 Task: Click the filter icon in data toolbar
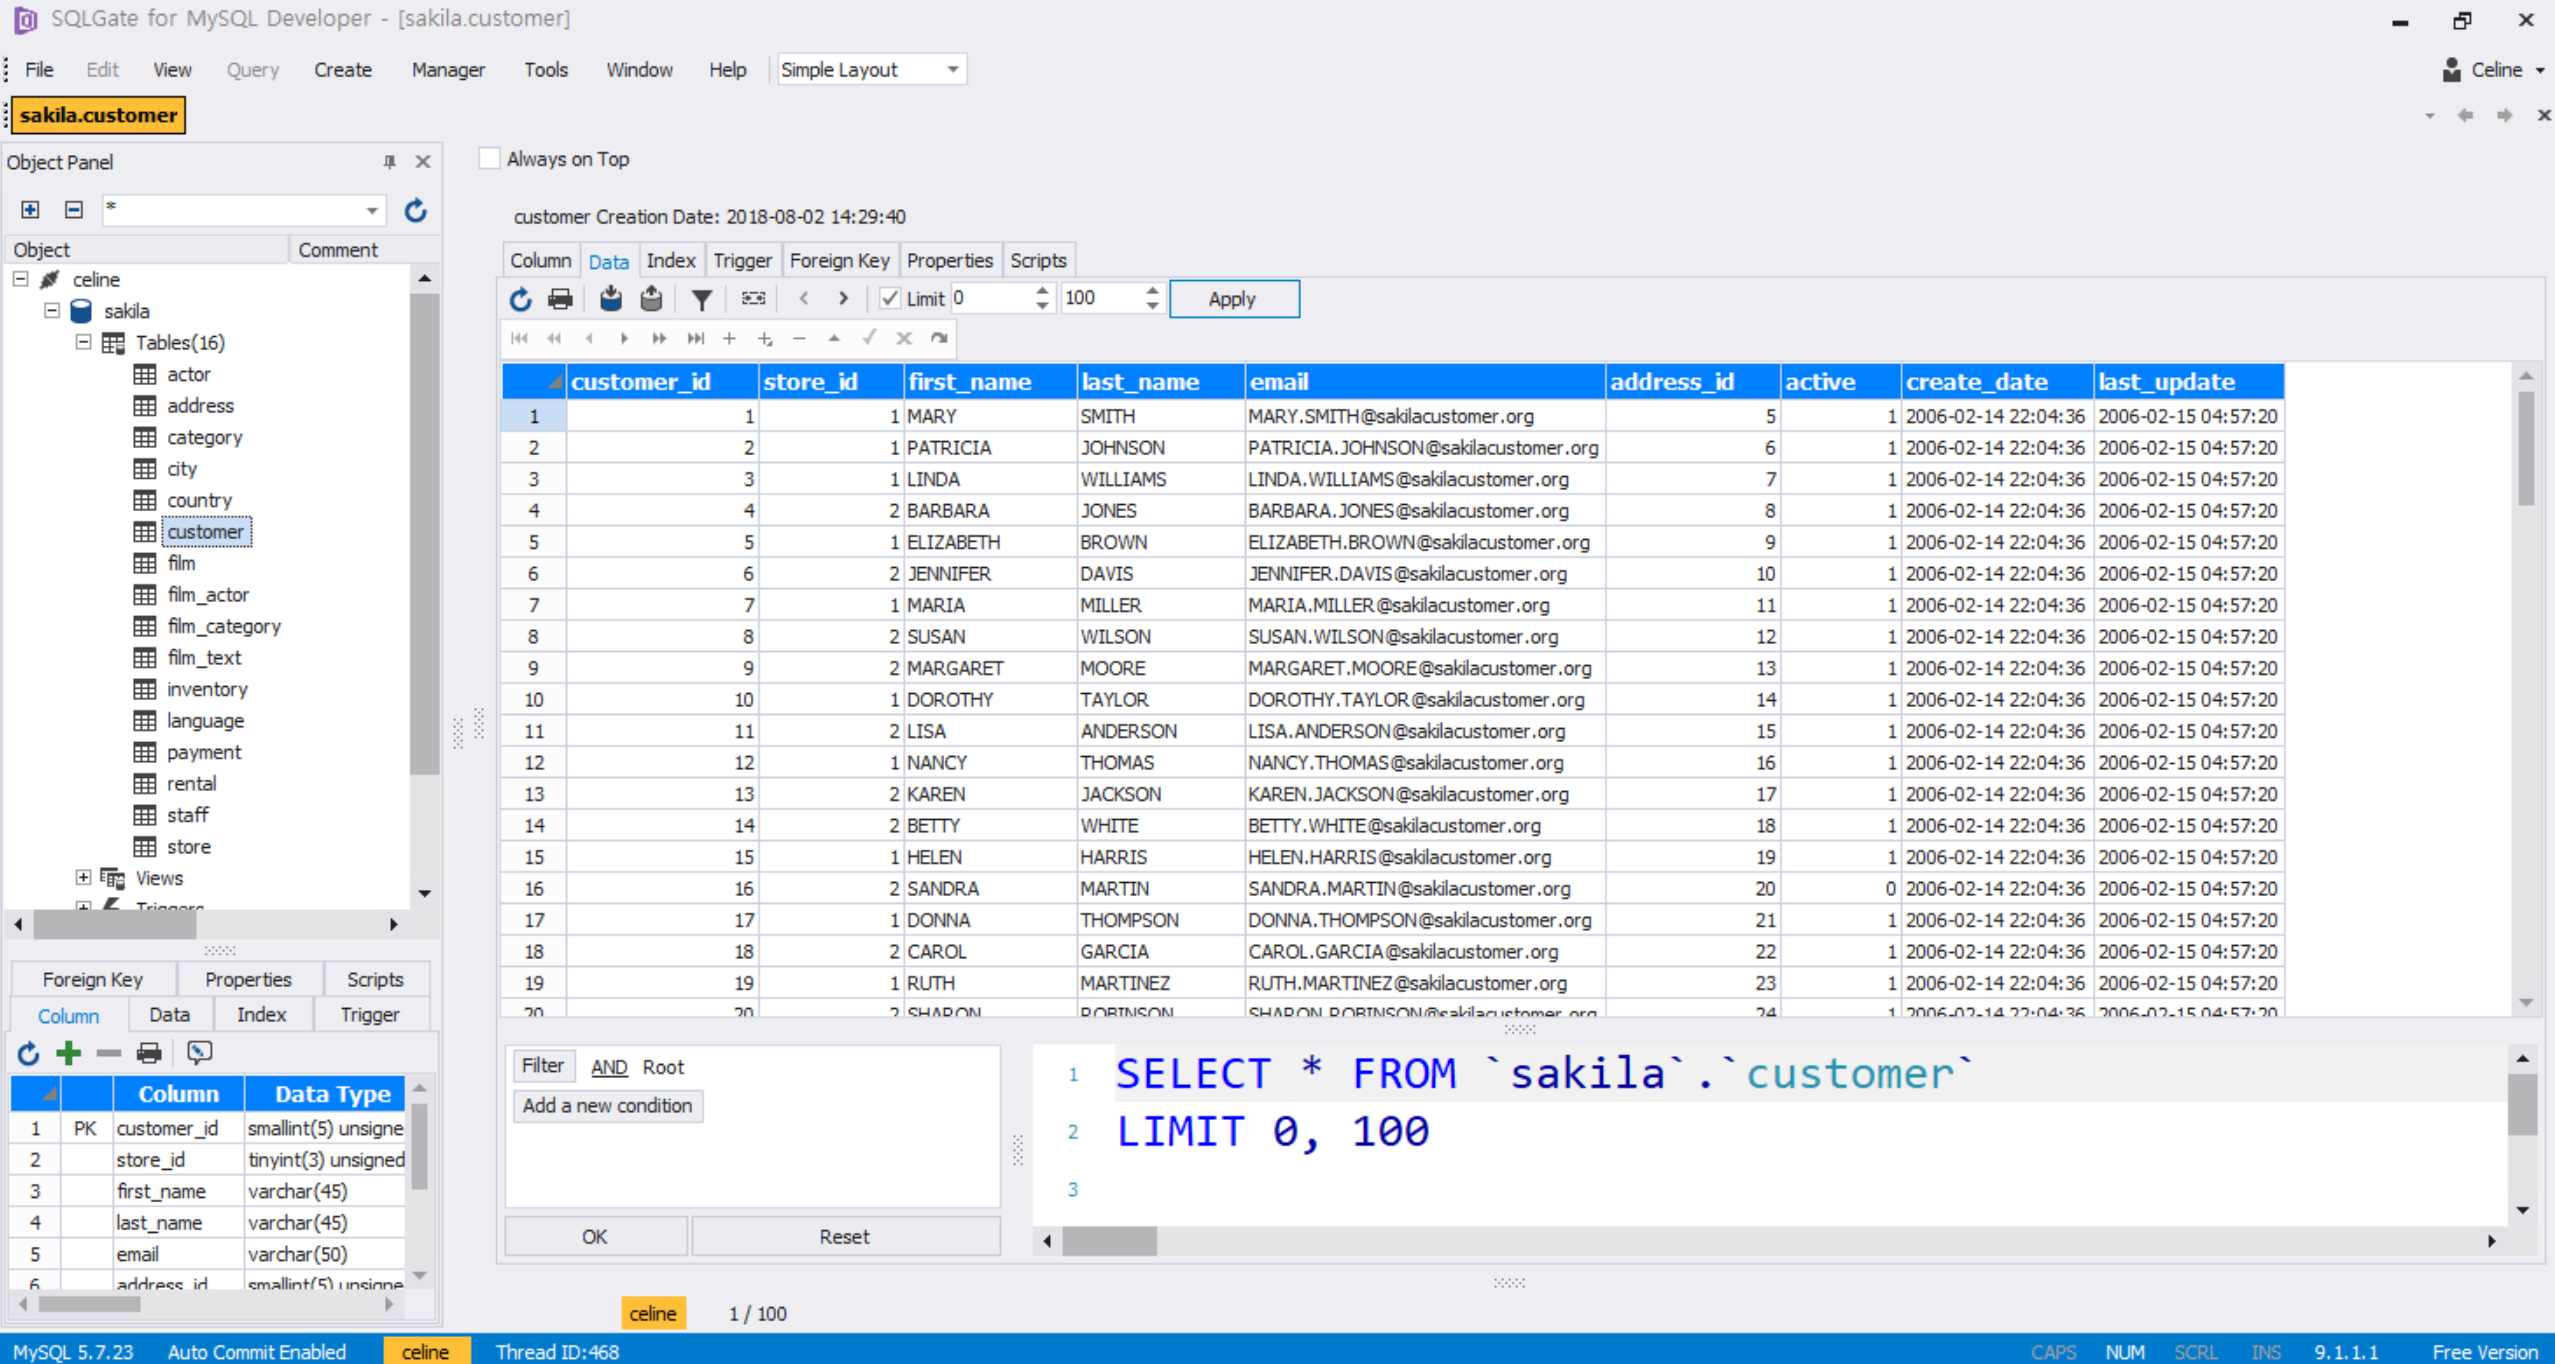[701, 299]
